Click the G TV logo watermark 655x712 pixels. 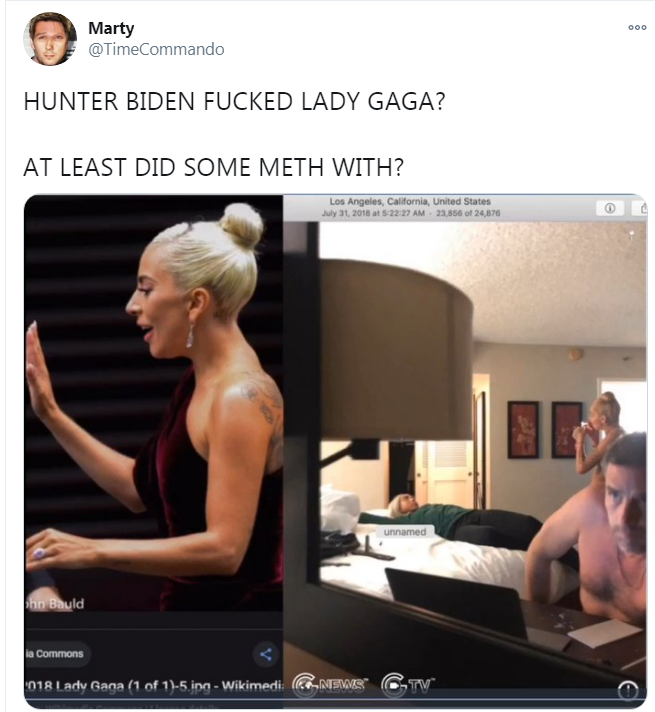click(407, 686)
